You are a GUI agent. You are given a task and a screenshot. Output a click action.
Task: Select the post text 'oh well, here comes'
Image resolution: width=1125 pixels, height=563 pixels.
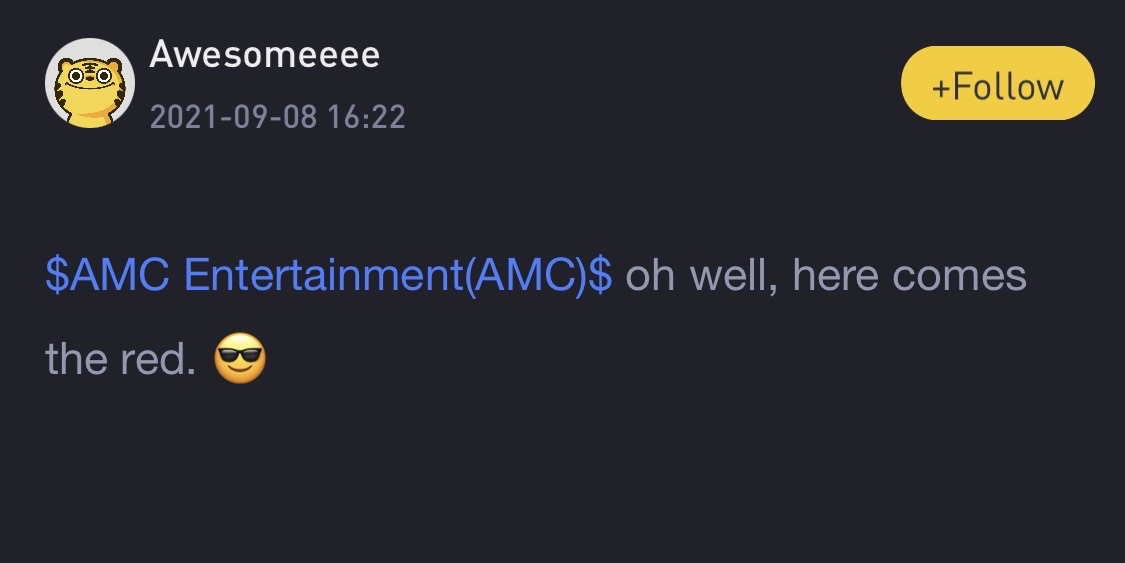click(826, 275)
